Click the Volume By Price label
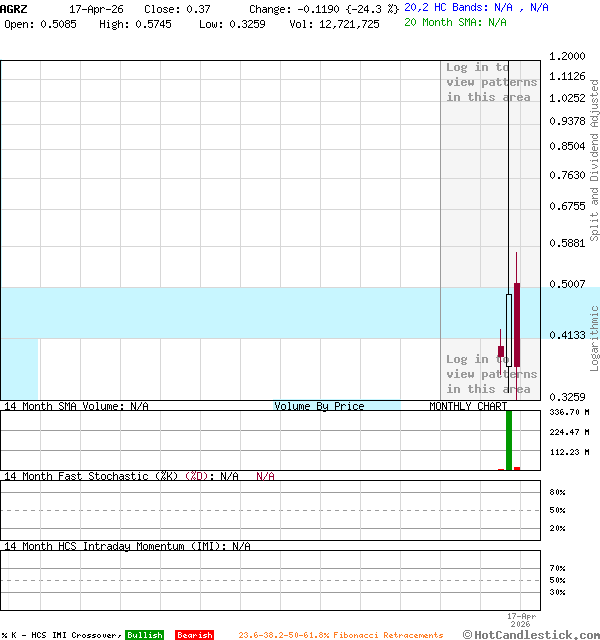This screenshot has width=600, height=640. [x=319, y=406]
